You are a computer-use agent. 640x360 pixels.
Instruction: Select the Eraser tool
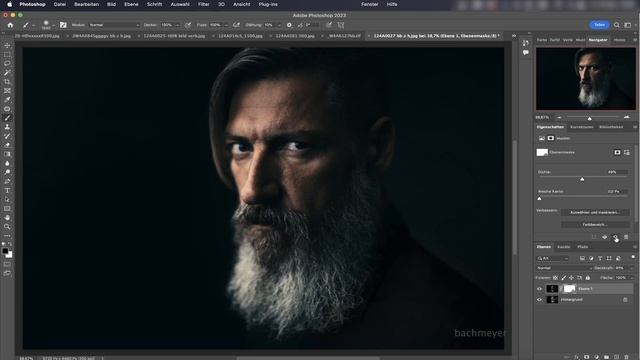(7, 145)
